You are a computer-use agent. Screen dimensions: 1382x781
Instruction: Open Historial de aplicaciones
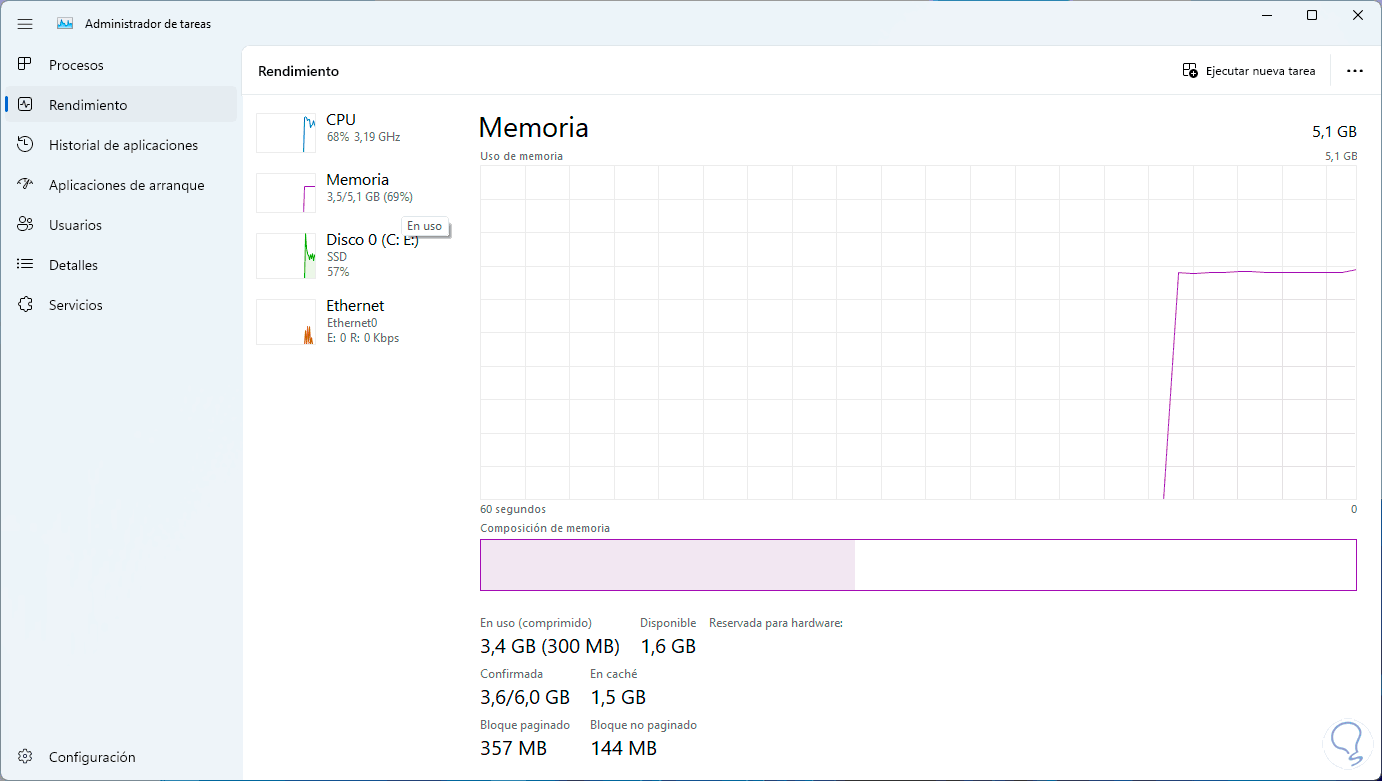click(x=121, y=145)
